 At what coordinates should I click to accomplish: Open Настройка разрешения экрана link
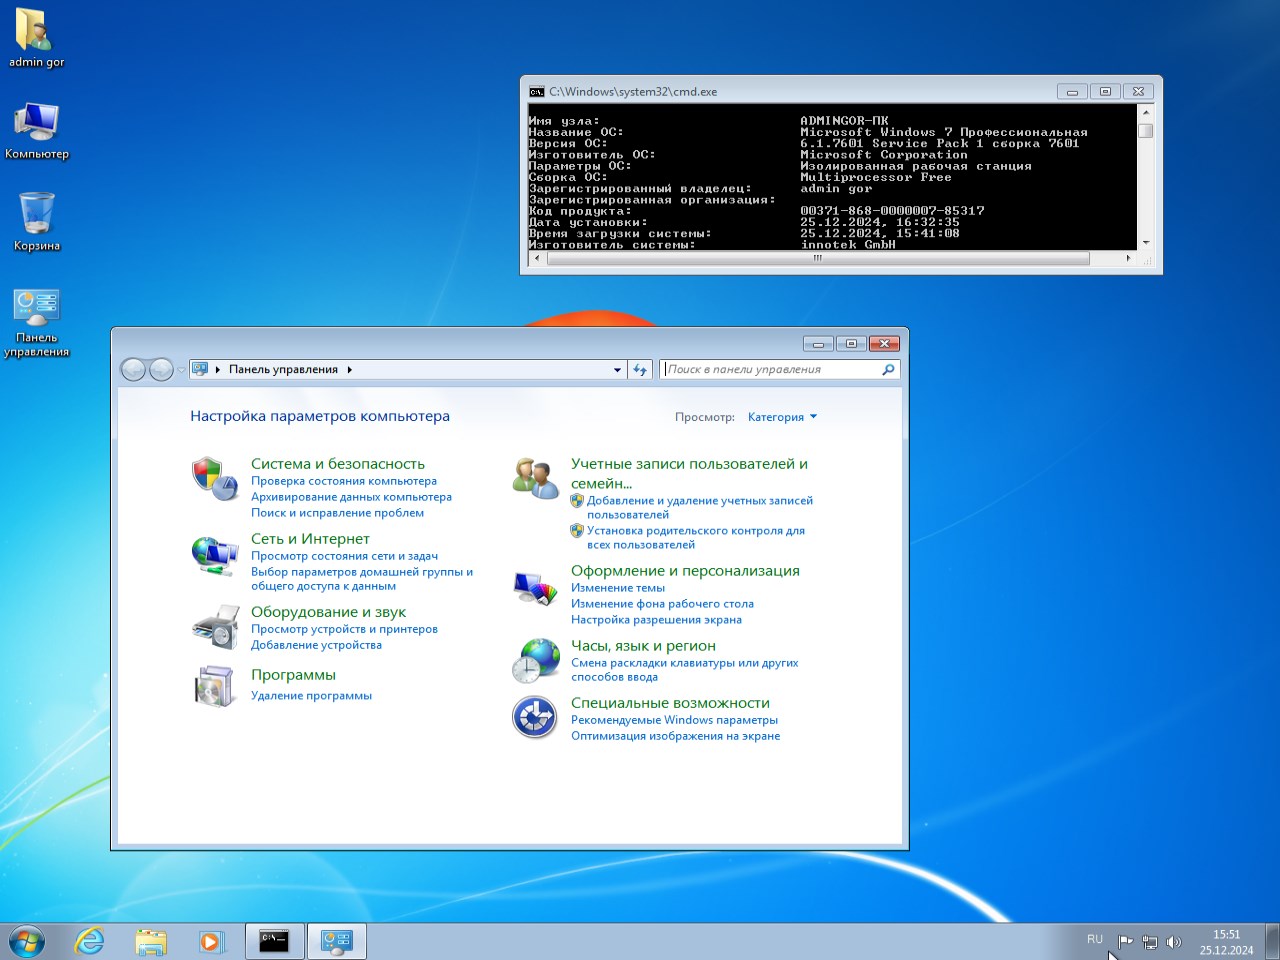[x=656, y=620]
